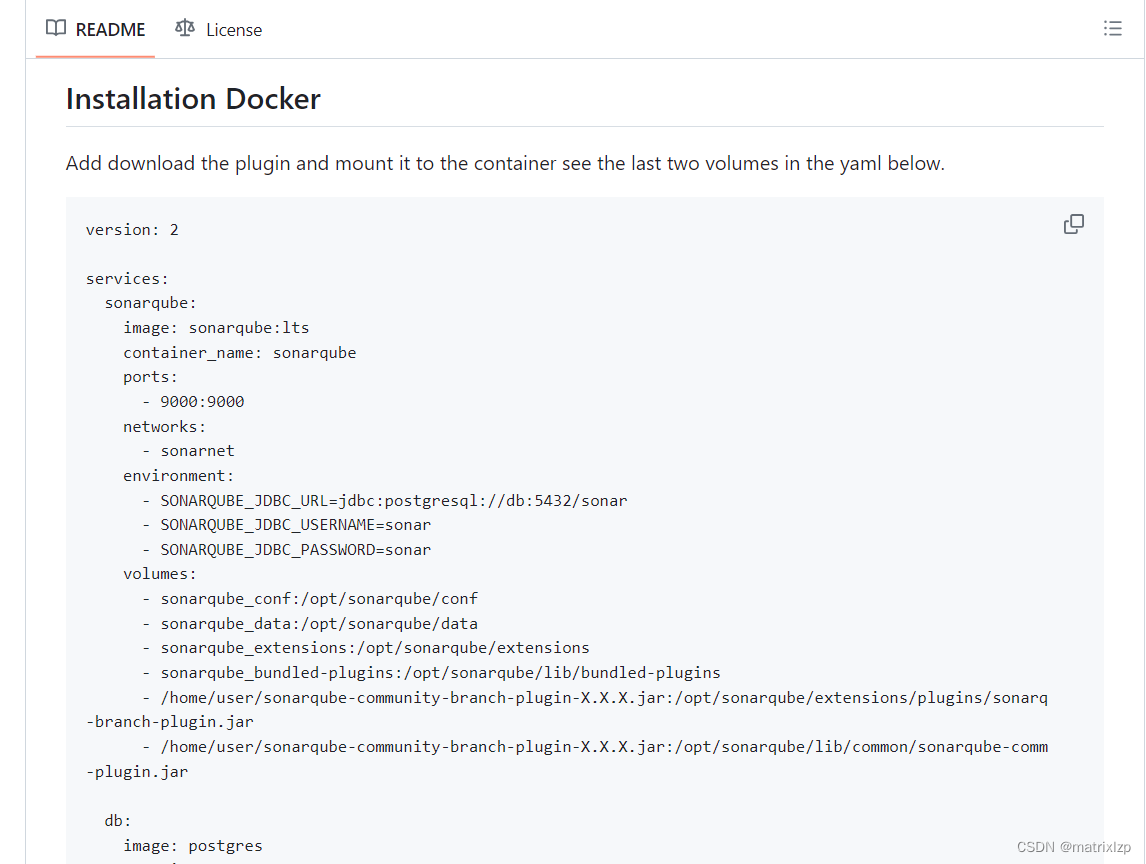This screenshot has width=1146, height=864.
Task: Switch to the README tab
Action: 110,29
